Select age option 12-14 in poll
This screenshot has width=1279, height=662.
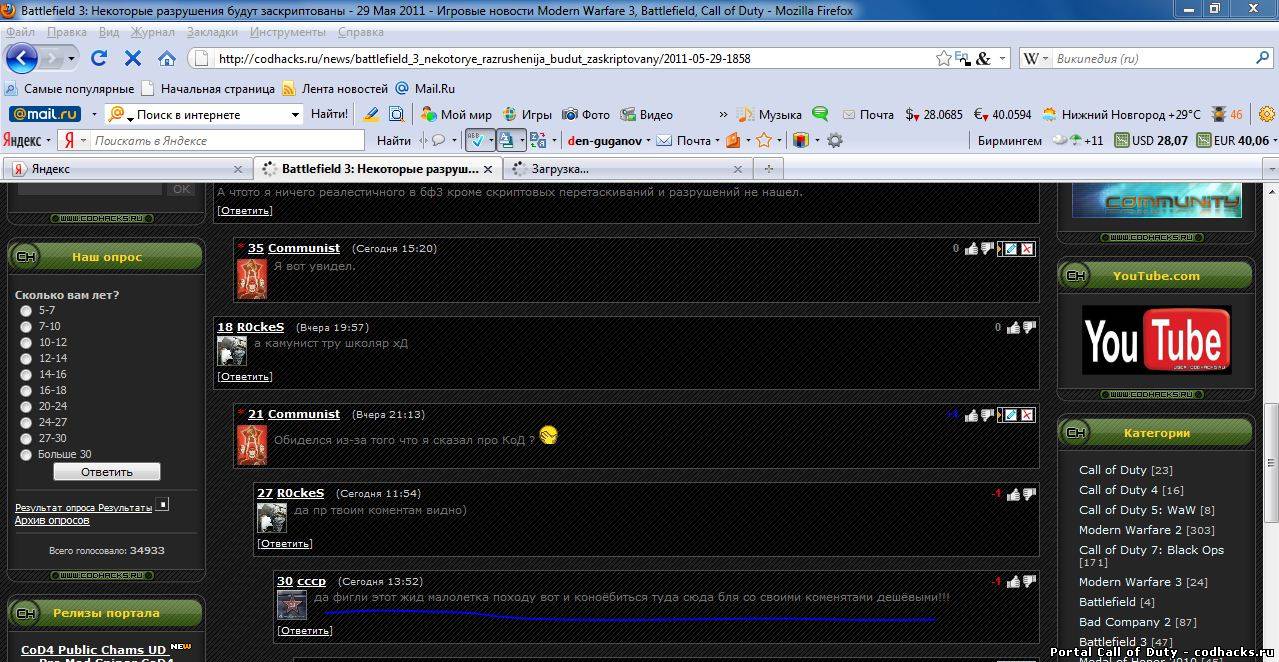(26, 359)
